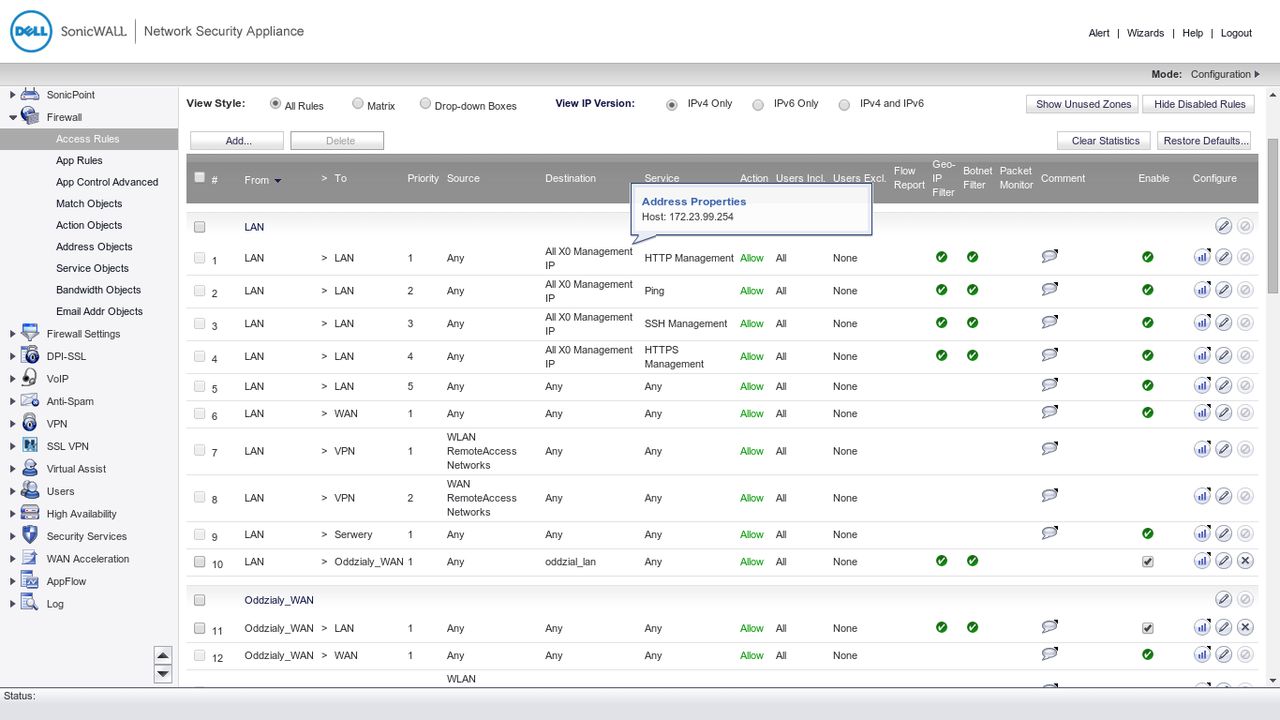The width and height of the screenshot is (1280, 720).
Task: Expand SonicPoint tree node
Action: (x=13, y=95)
